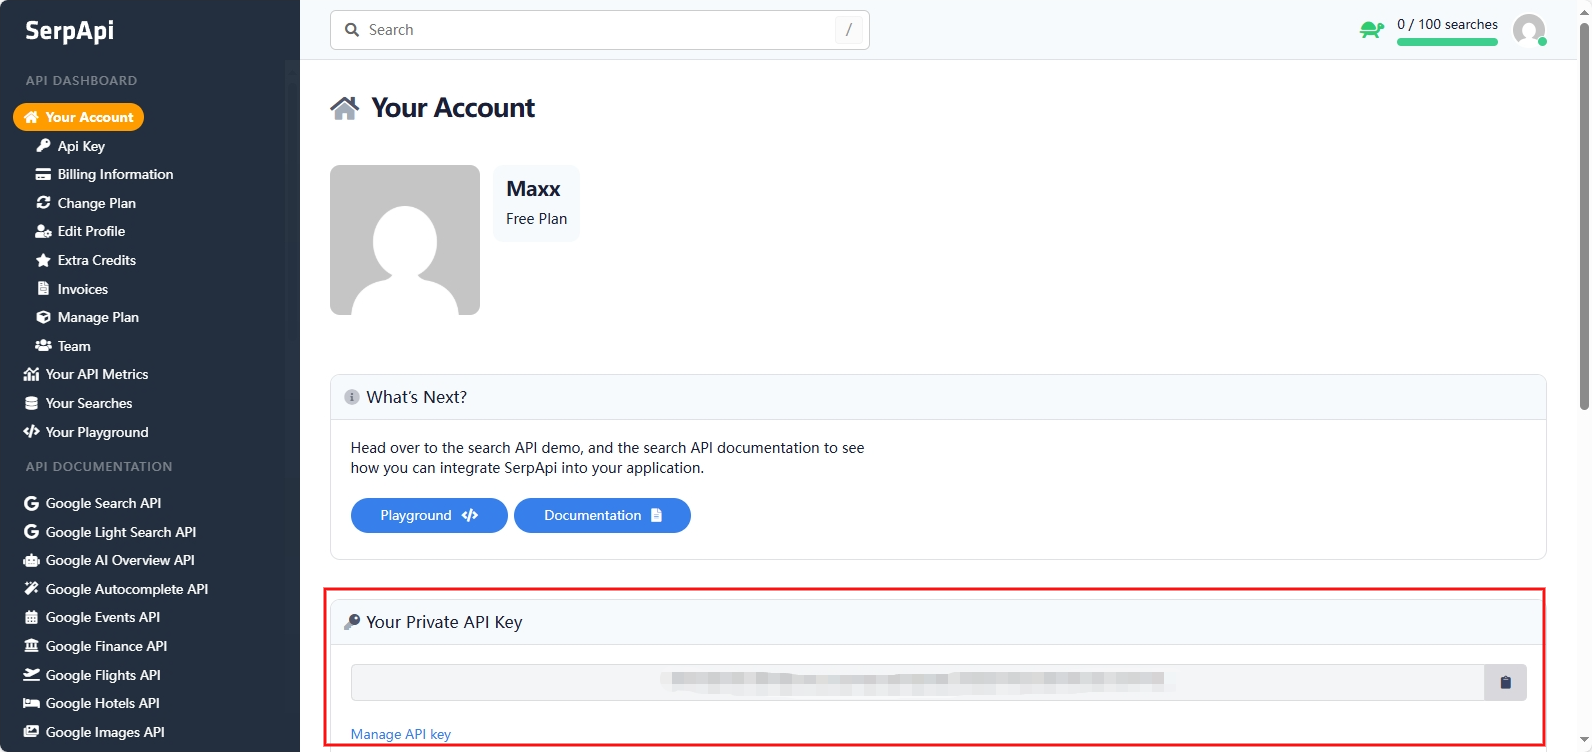Image resolution: width=1592 pixels, height=752 pixels.
Task: Open Google Images API docs
Action: (104, 732)
